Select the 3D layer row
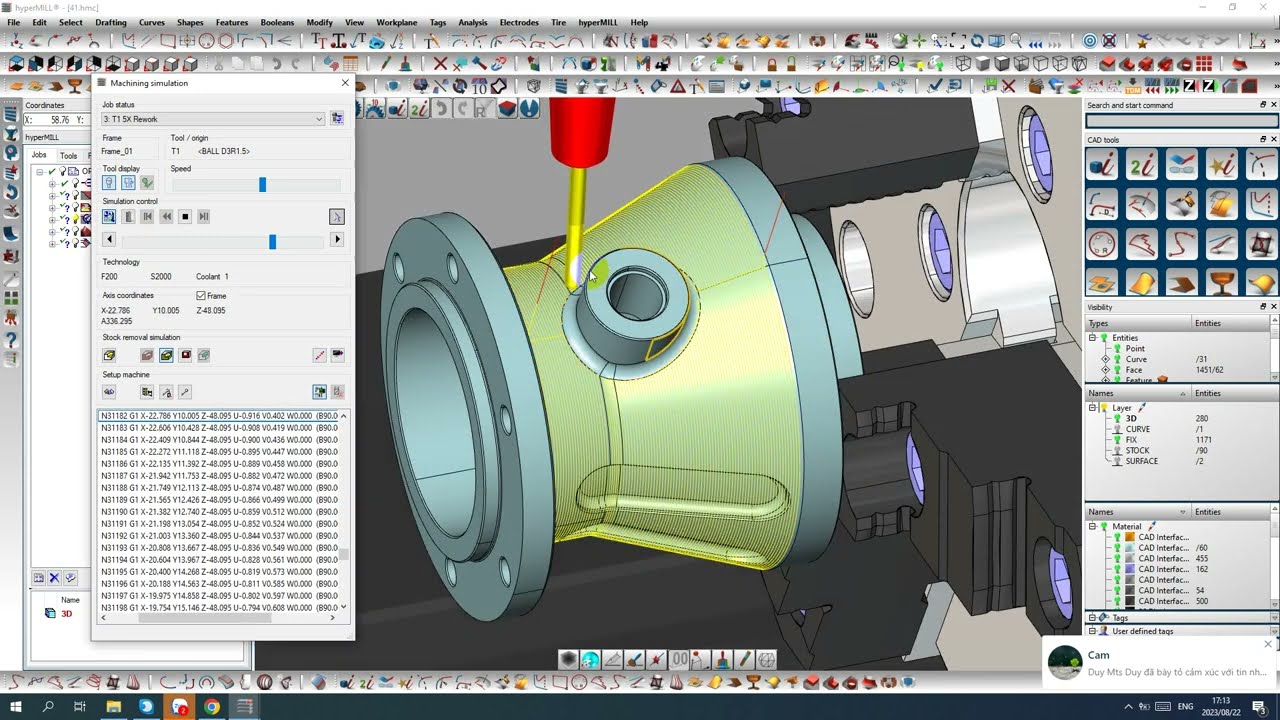1280x720 pixels. (1180, 419)
